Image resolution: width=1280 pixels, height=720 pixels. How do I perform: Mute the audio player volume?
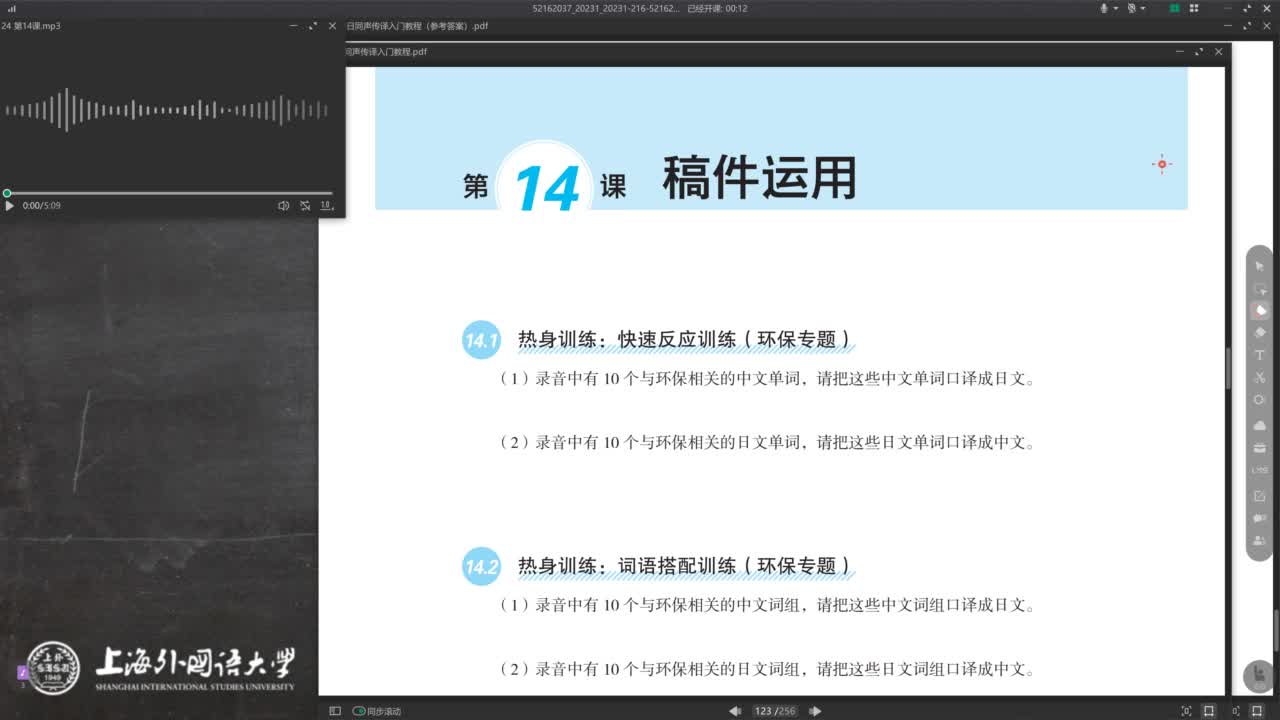[283, 206]
